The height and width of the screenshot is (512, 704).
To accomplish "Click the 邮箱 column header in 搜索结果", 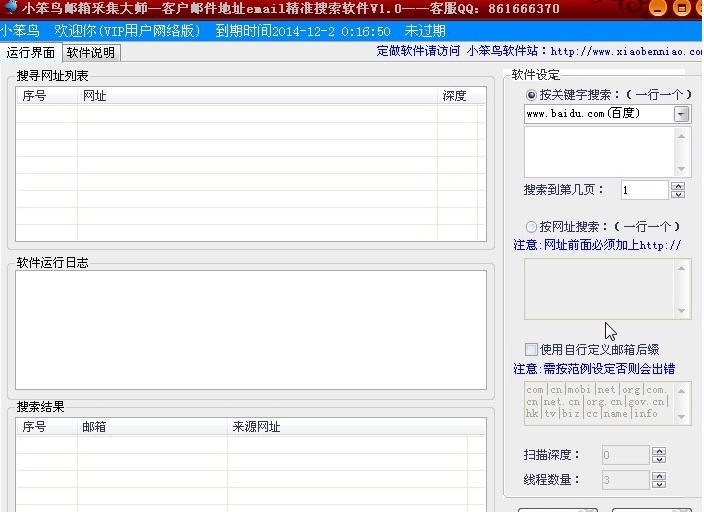I will click(152, 427).
